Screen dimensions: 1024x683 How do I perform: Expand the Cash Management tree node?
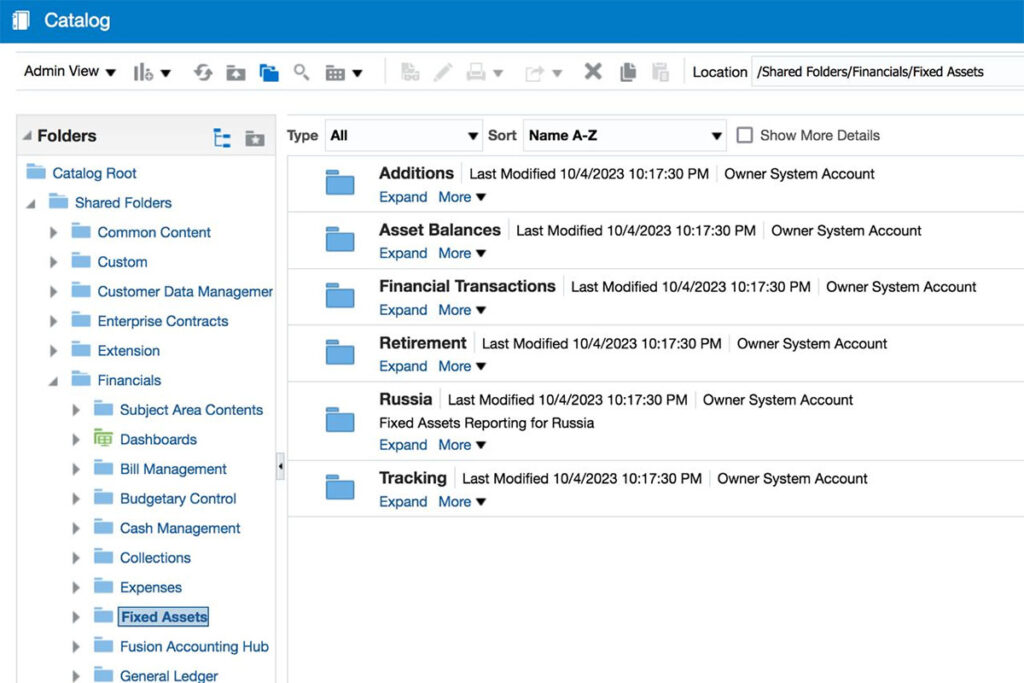point(76,529)
